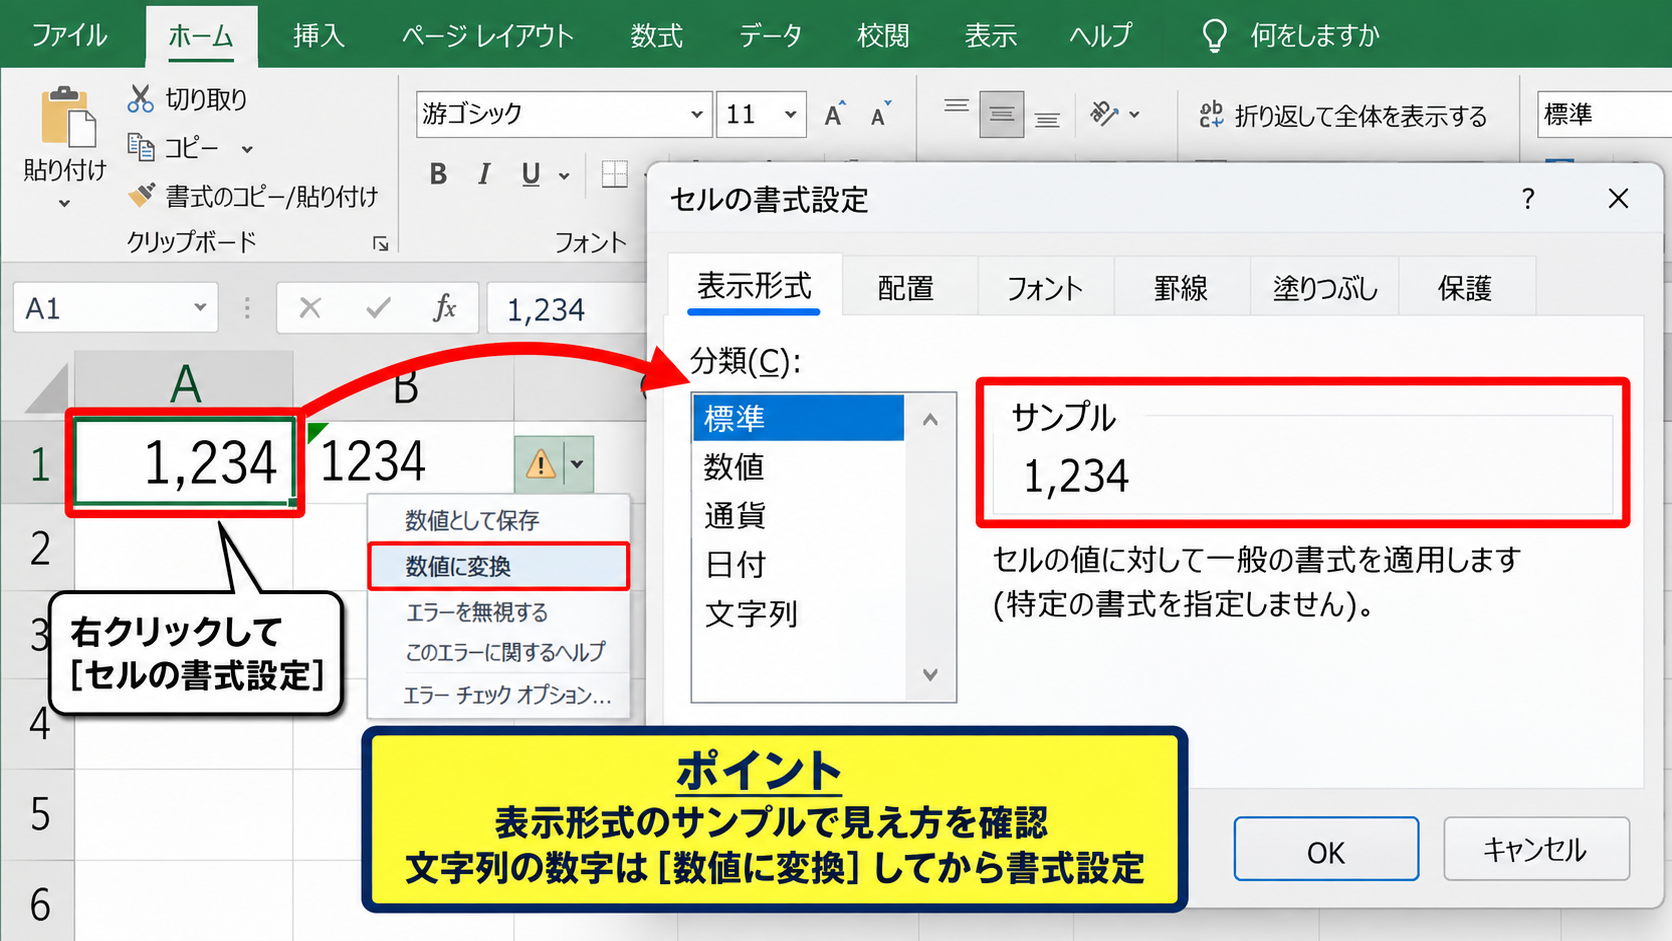Viewport: 1672px width, 941px height.
Task: Toggle Underline formatting
Action: (531, 174)
